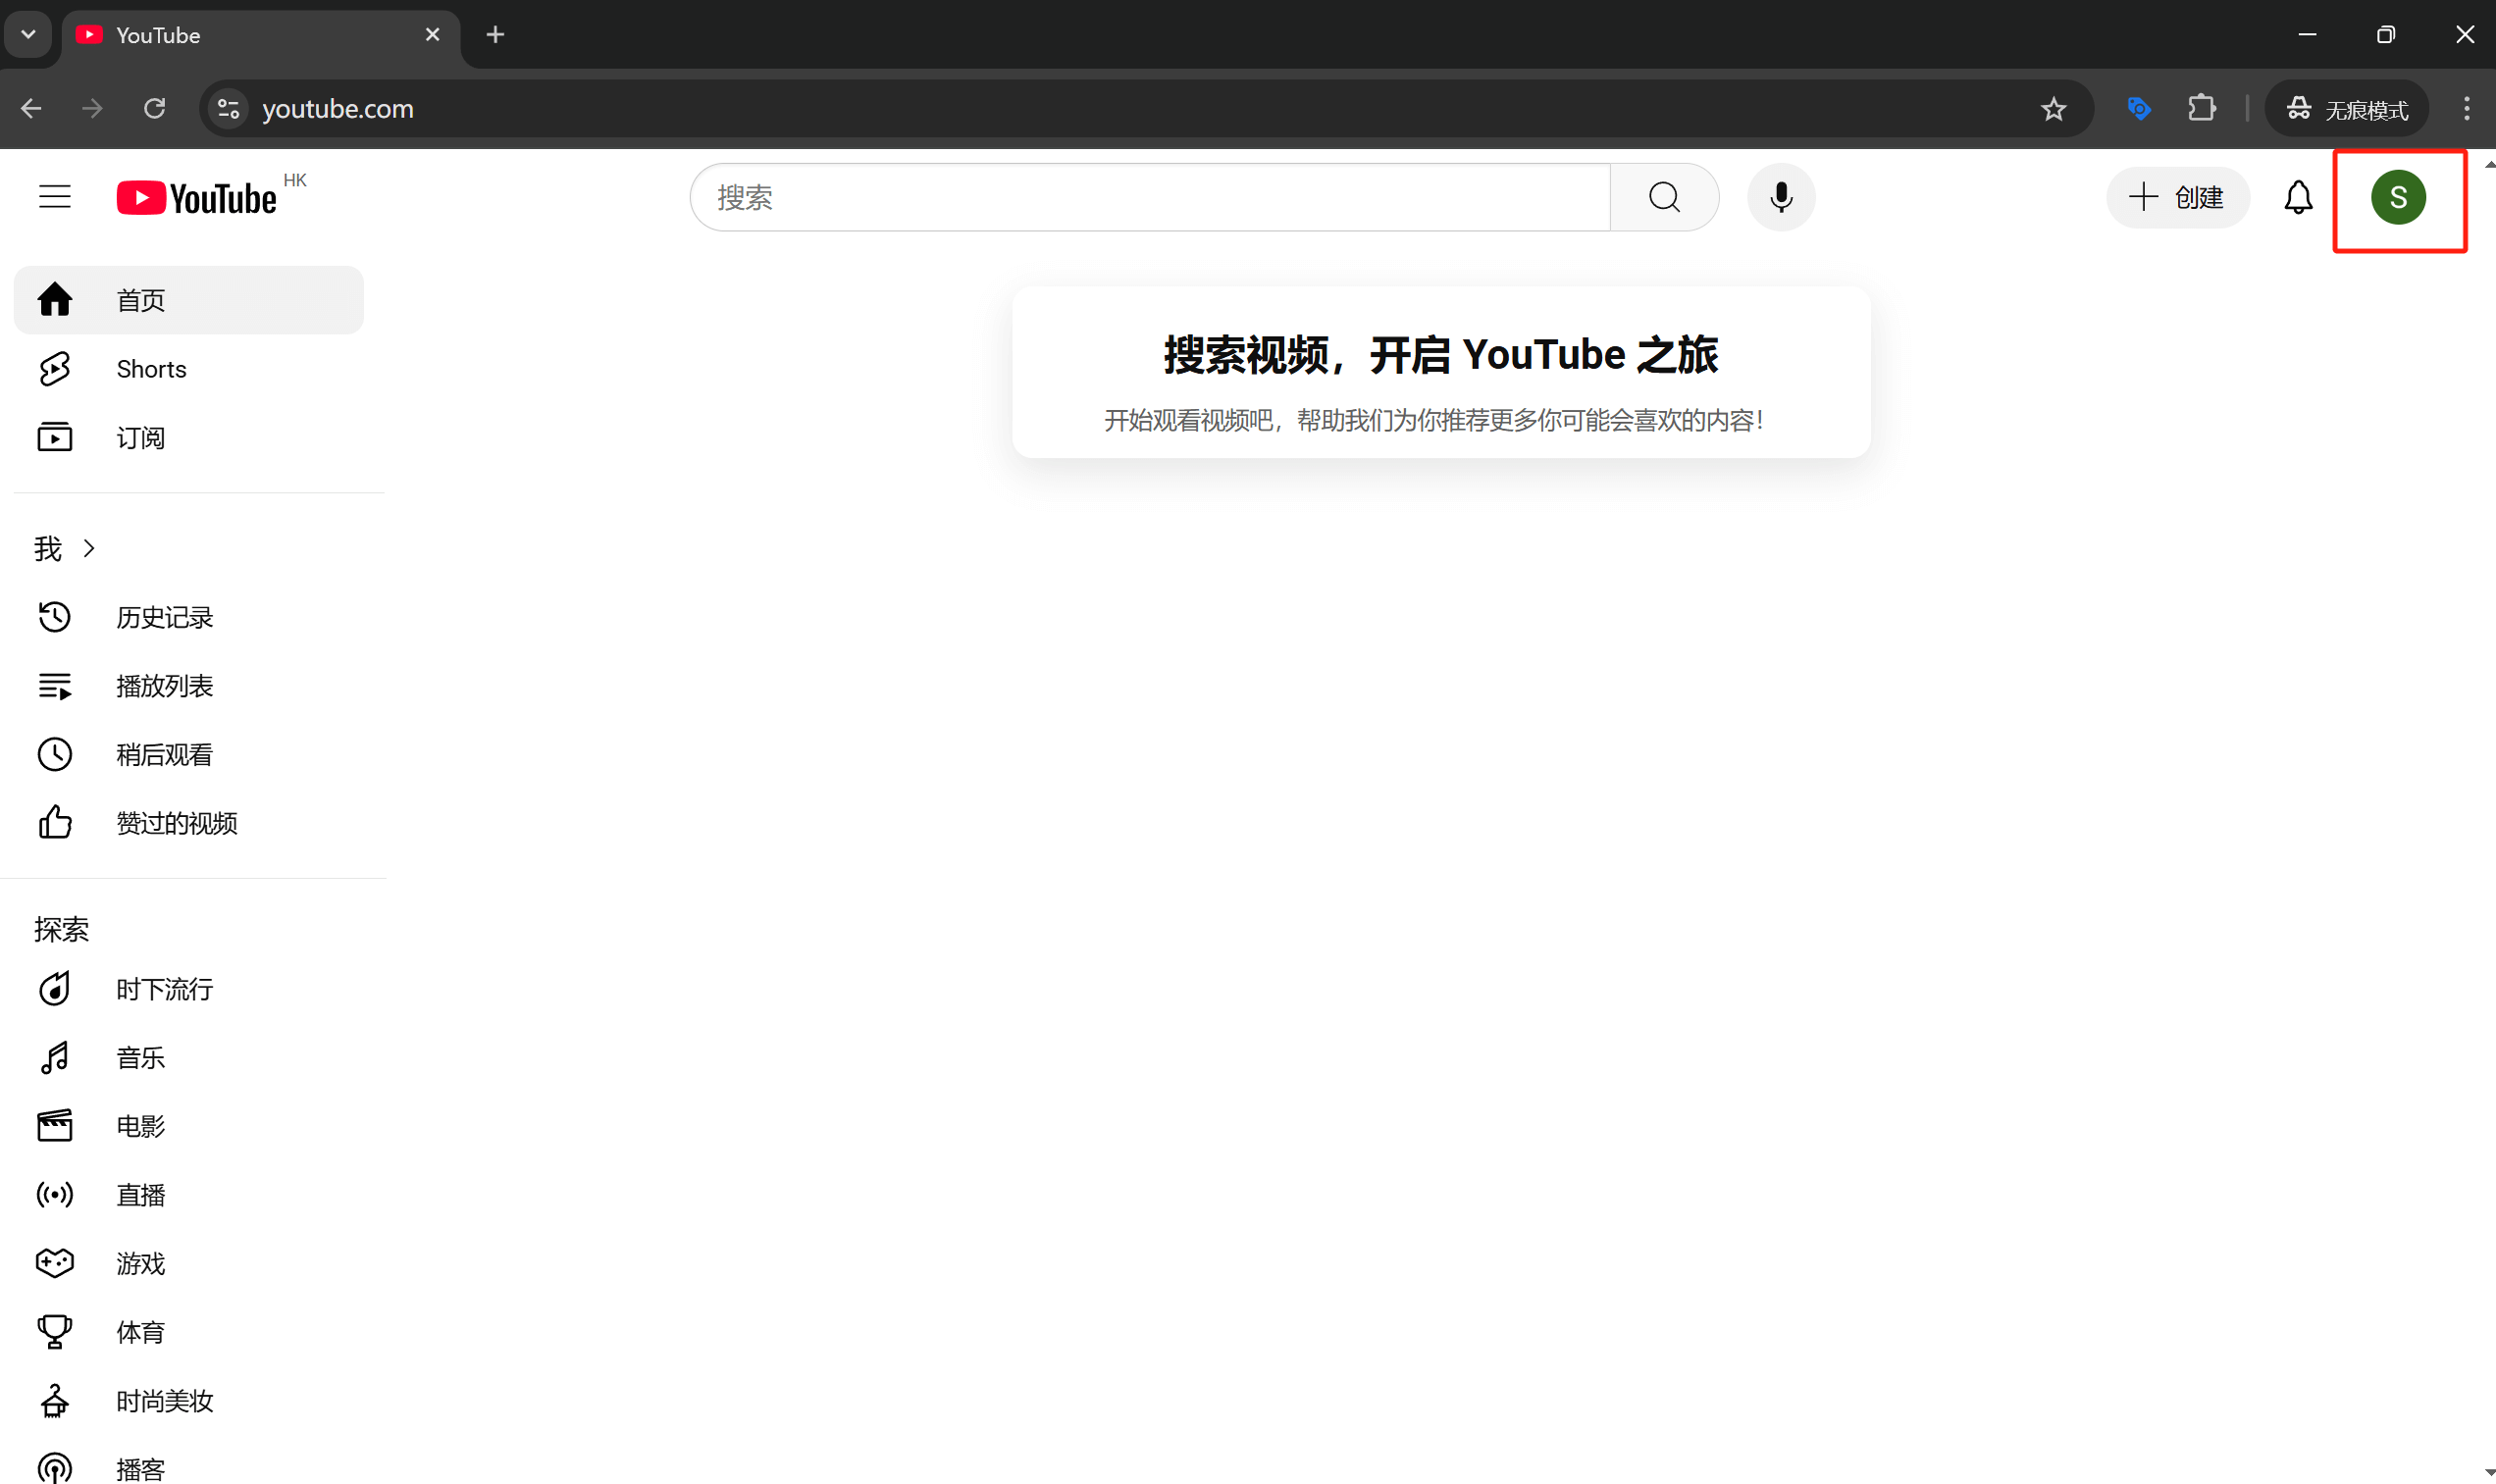Select 赞过的视频 in the sidebar
The height and width of the screenshot is (1484, 2496).
(177, 823)
